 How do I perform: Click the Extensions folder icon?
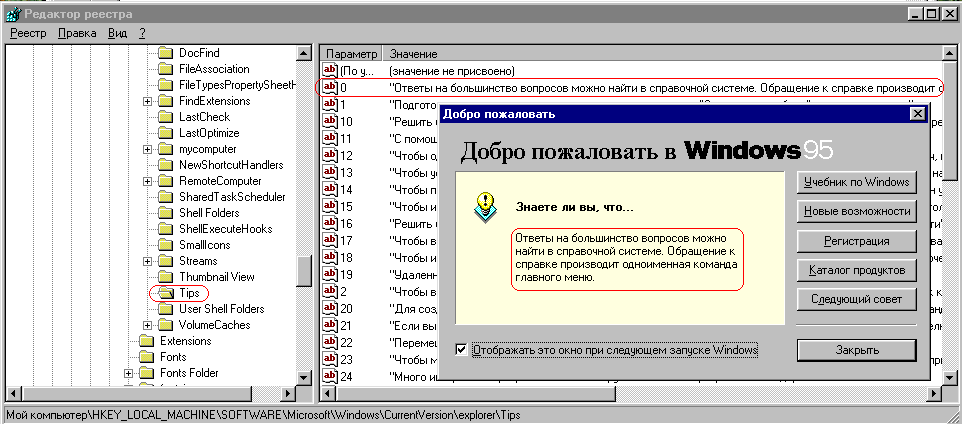click(146, 341)
